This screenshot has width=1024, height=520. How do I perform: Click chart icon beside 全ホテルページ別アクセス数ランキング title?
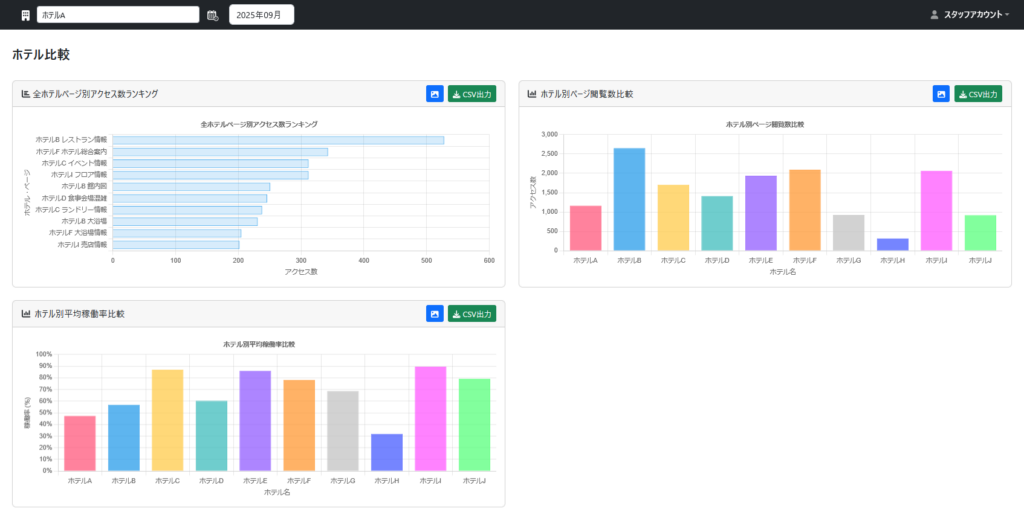(25, 94)
